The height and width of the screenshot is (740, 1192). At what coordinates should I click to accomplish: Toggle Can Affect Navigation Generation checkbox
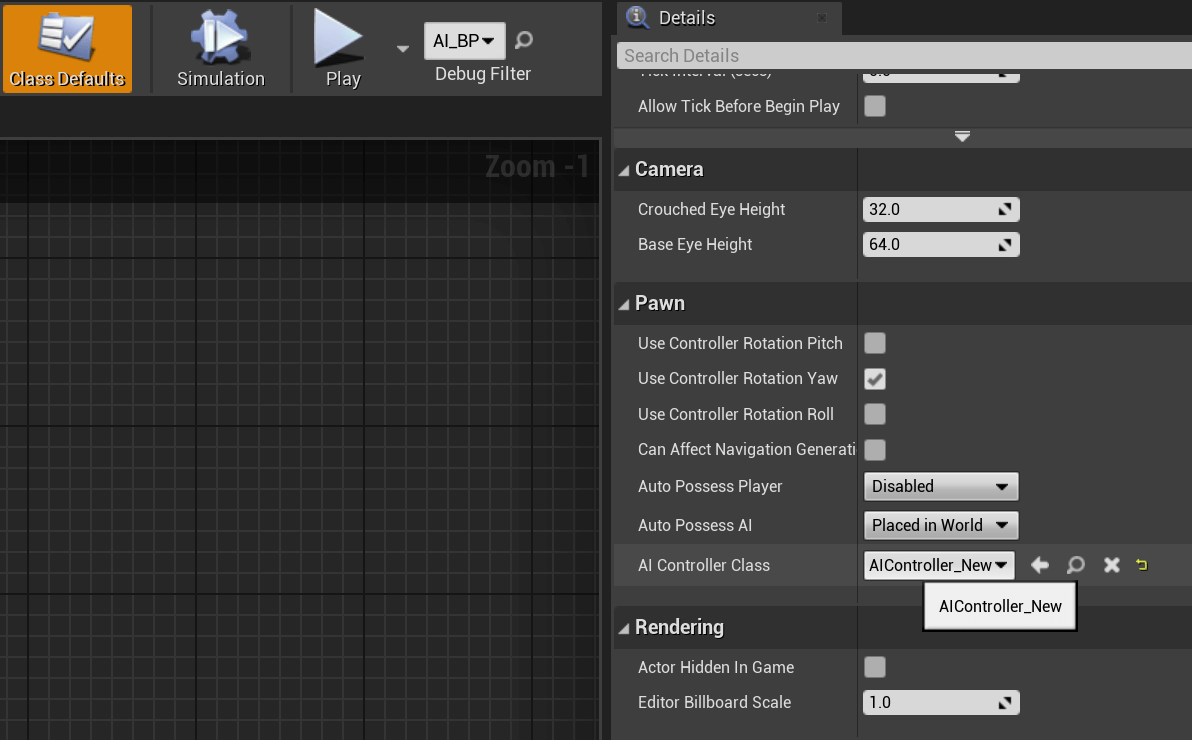pos(875,449)
